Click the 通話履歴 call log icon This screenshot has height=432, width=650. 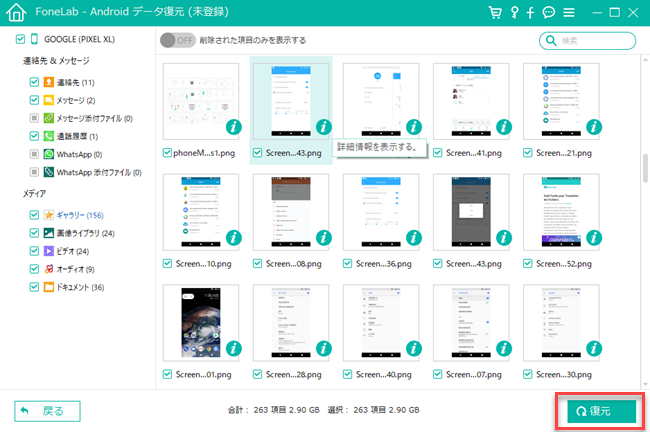(x=49, y=136)
